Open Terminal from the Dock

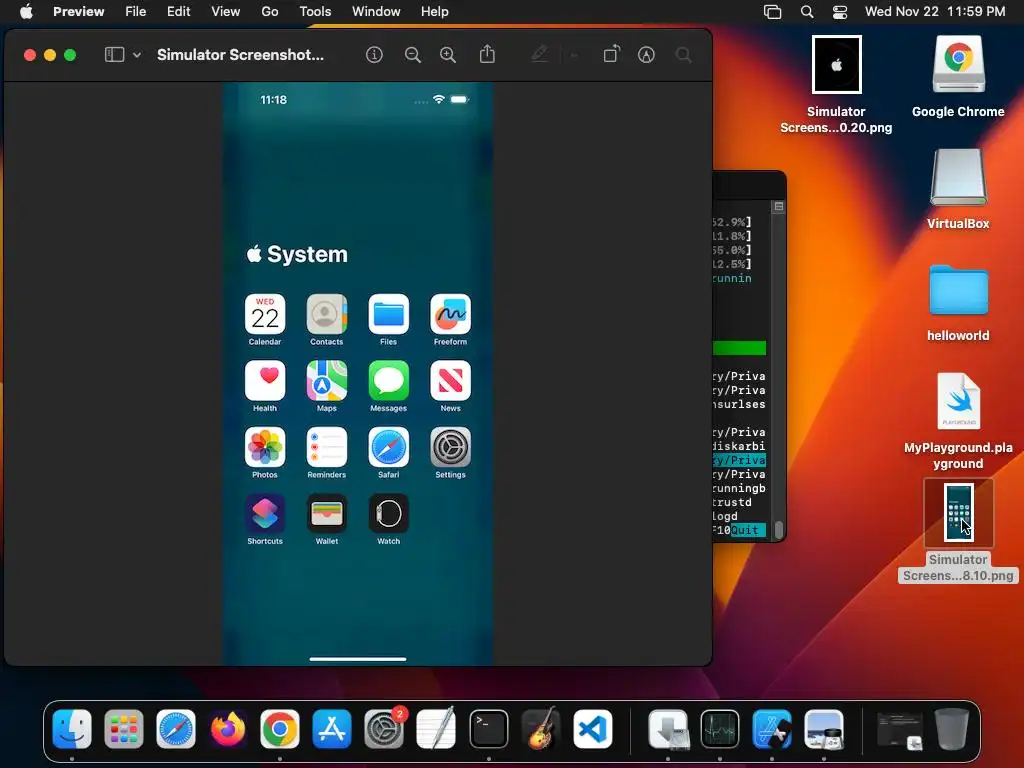488,728
